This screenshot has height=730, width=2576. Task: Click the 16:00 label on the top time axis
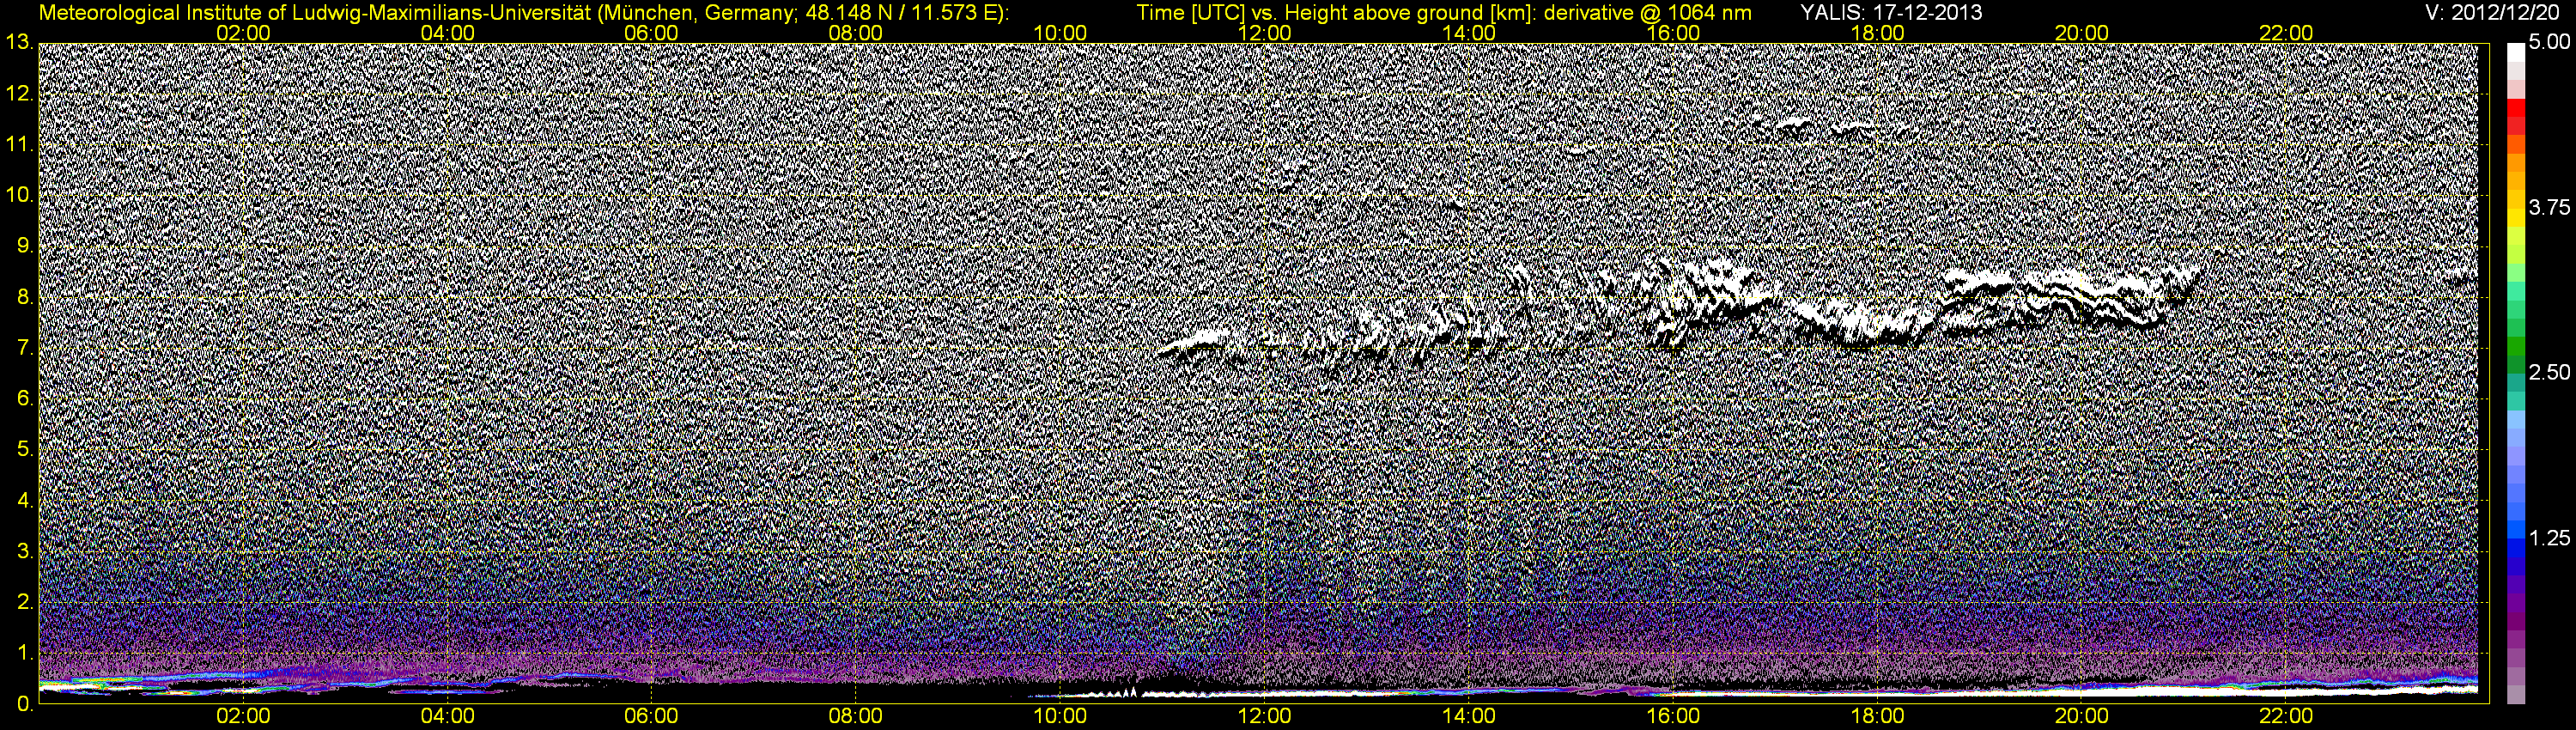coord(1673,33)
